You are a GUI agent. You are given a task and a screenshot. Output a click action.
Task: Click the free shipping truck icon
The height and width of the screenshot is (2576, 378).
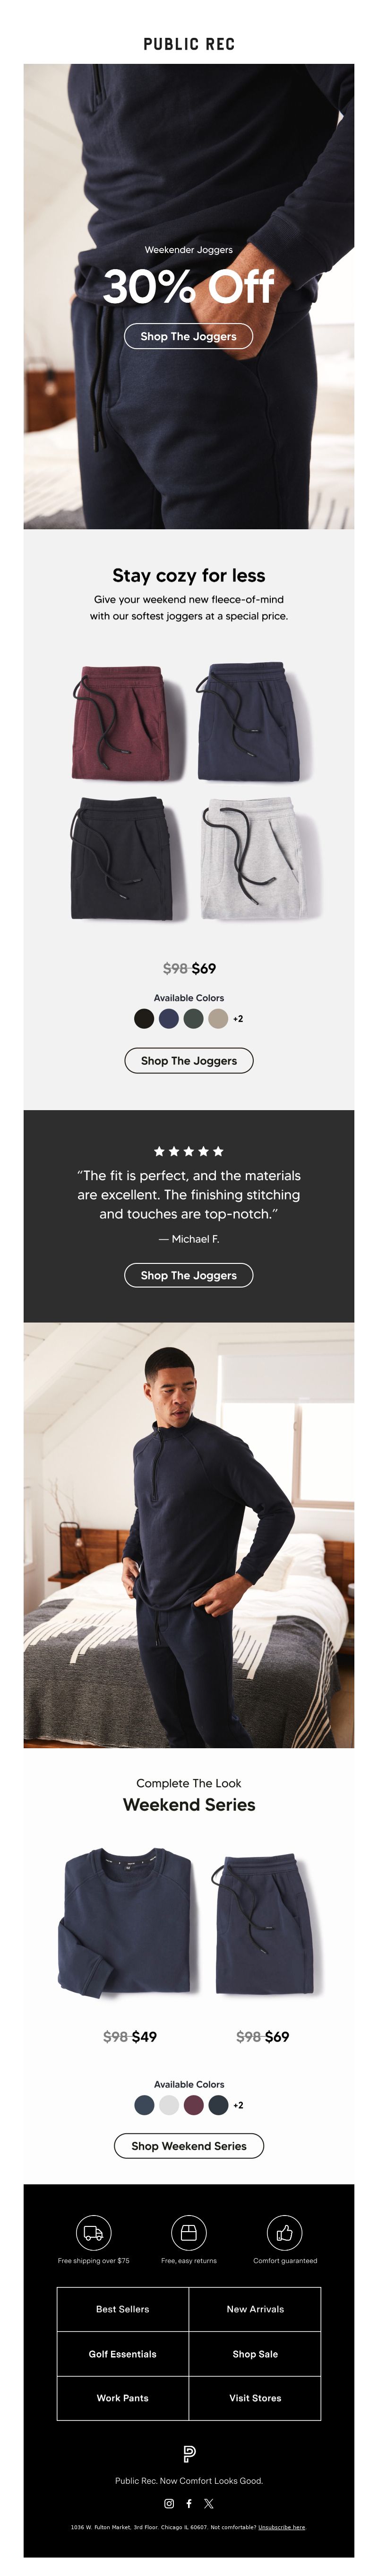click(94, 2232)
